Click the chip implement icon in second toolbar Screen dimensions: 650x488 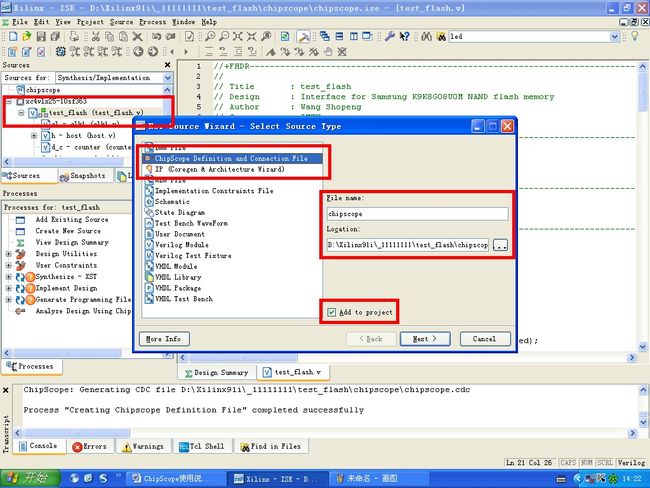pyautogui.click(x=61, y=51)
